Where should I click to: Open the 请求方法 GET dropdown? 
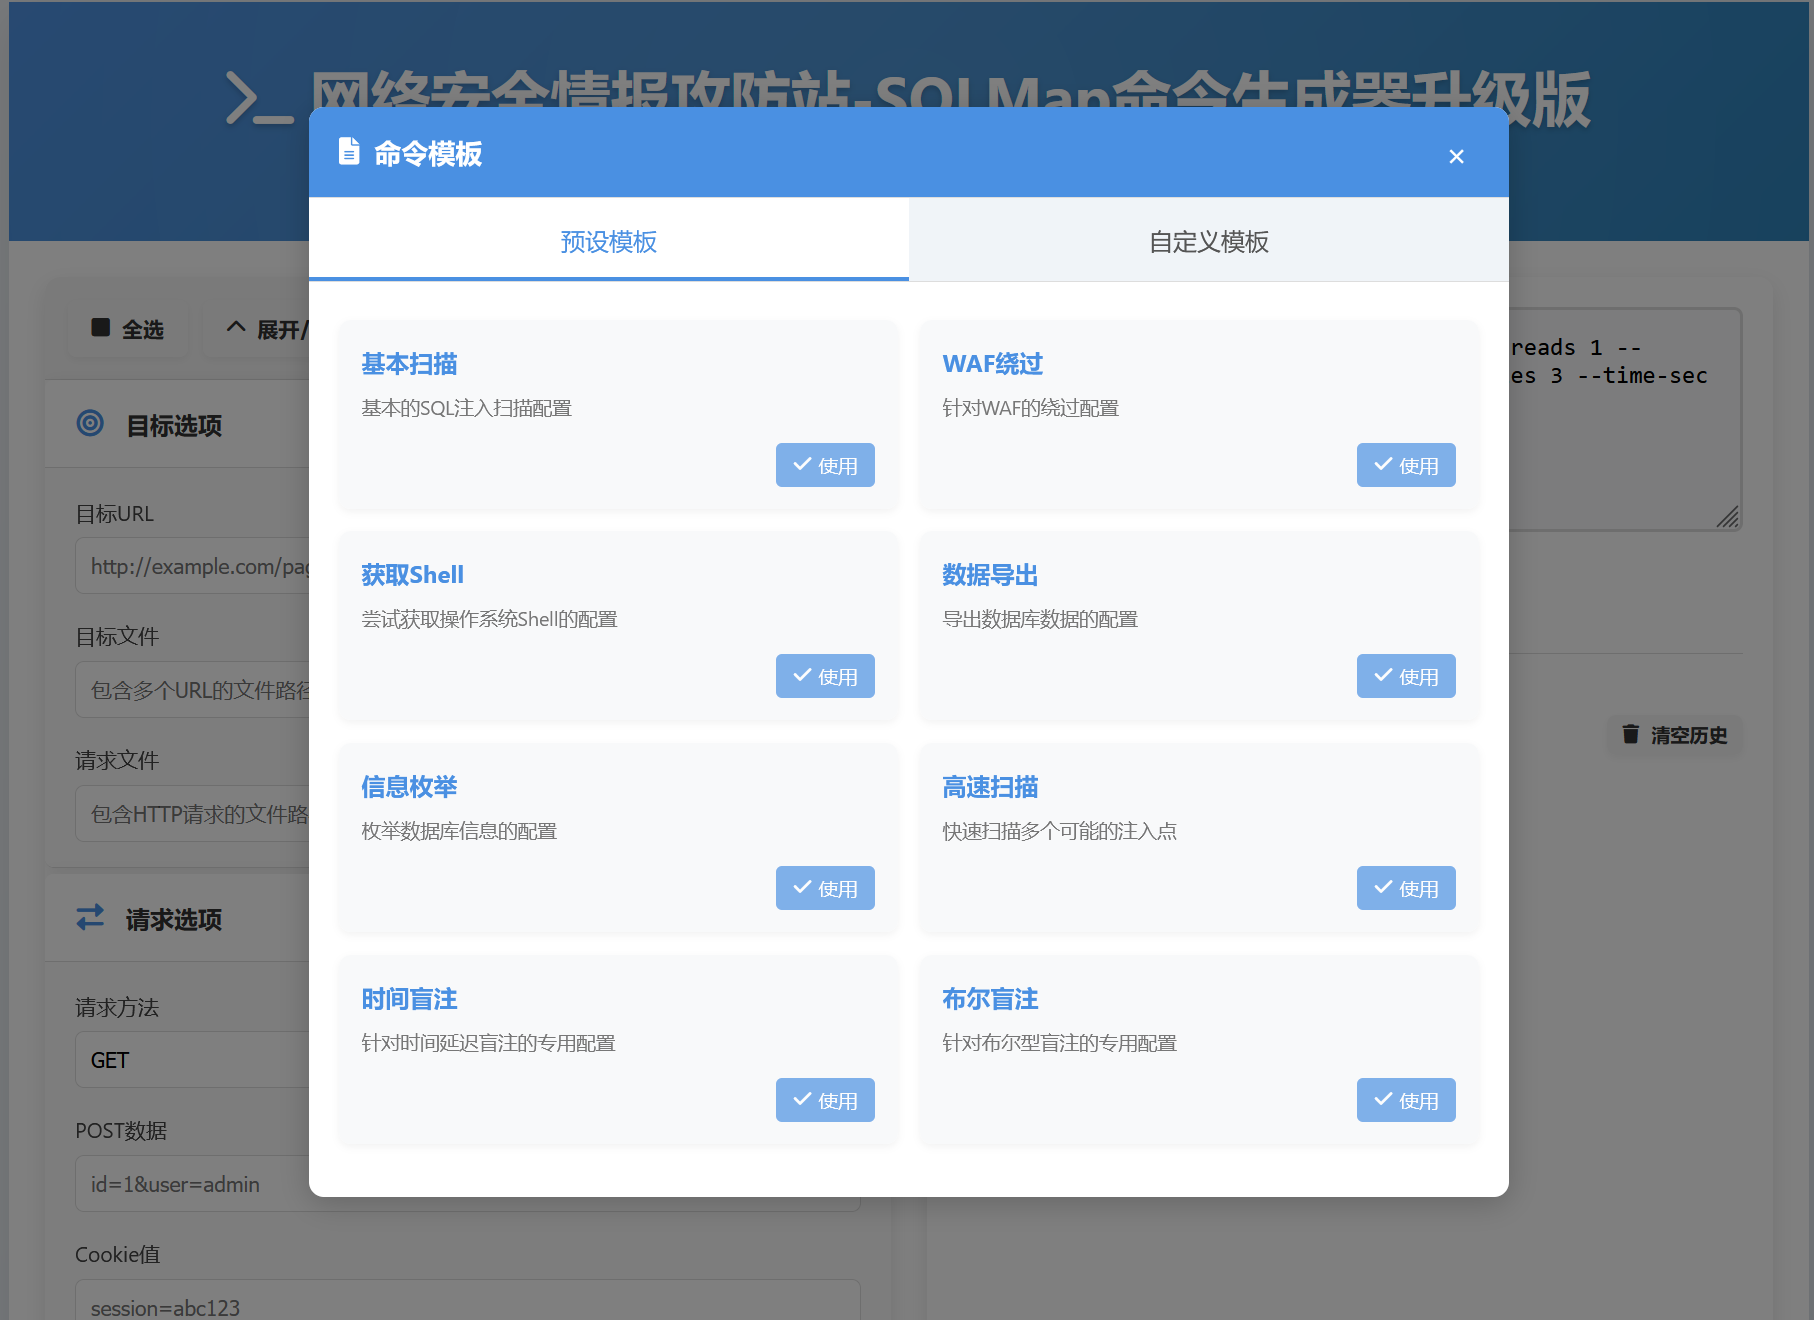tap(193, 1060)
